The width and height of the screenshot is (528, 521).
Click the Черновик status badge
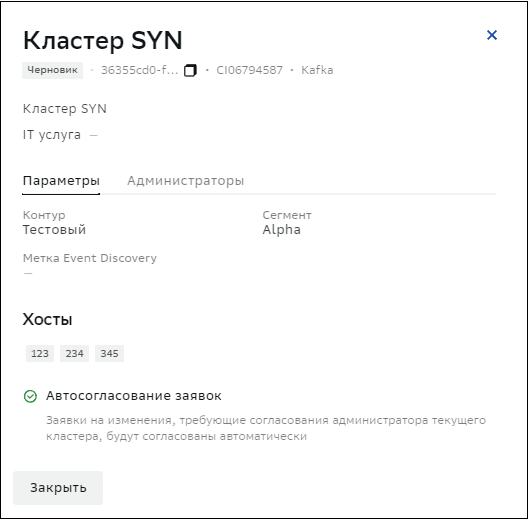pyautogui.click(x=53, y=70)
